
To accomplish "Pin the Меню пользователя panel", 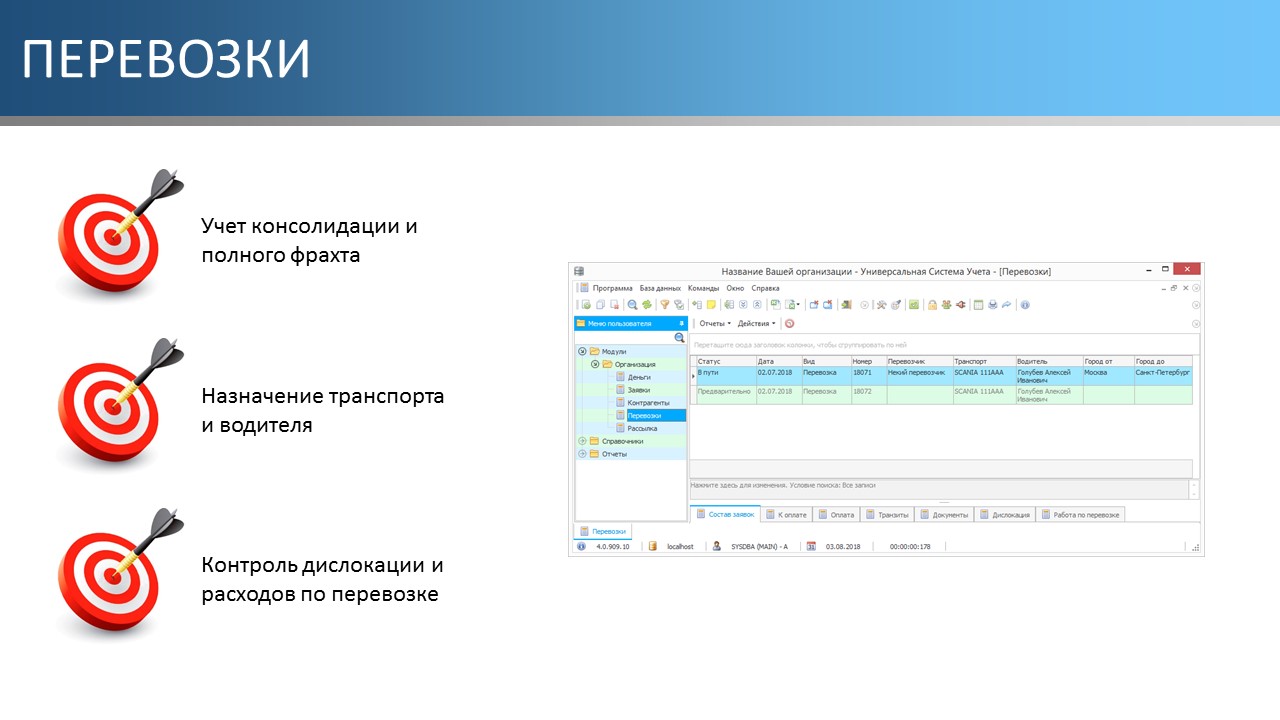I will [x=681, y=324].
